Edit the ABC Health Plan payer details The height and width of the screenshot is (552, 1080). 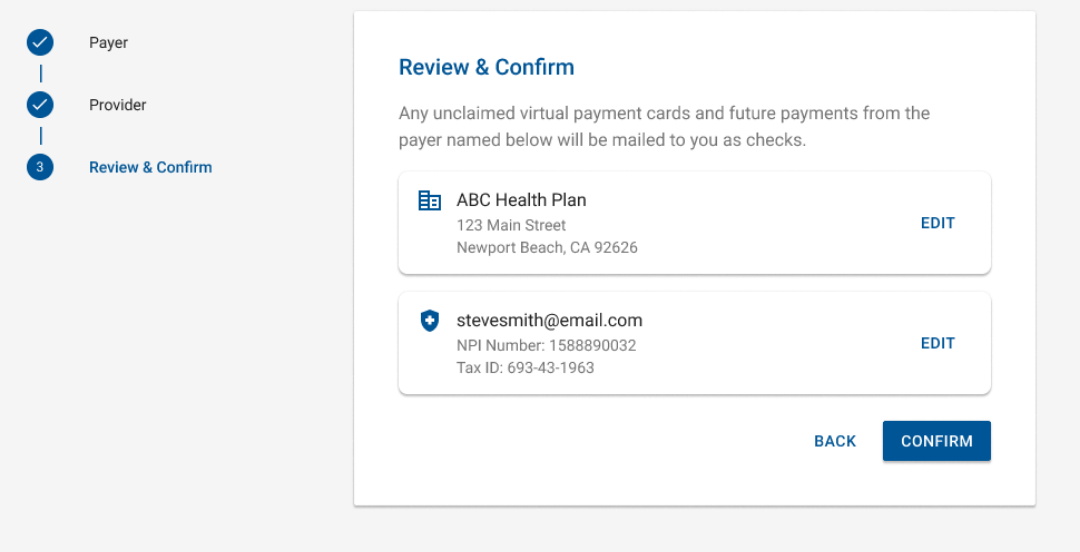(x=937, y=223)
